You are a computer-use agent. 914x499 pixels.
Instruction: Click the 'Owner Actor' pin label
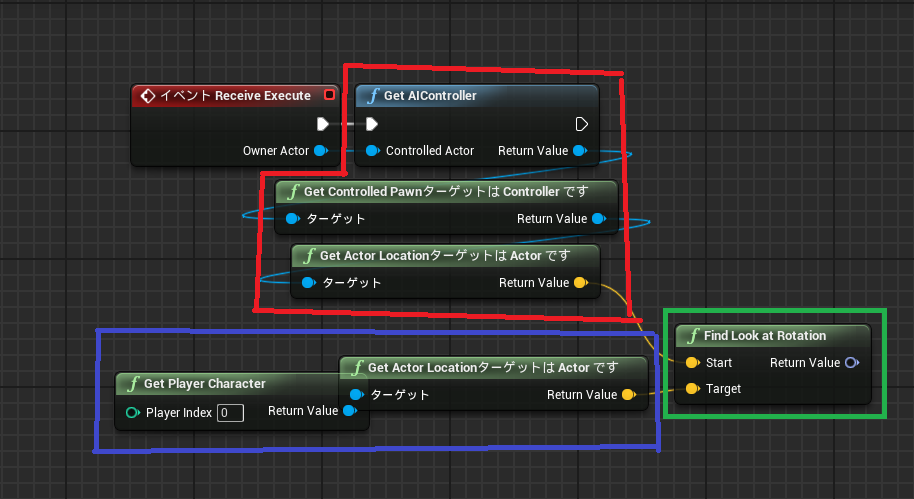(x=276, y=150)
